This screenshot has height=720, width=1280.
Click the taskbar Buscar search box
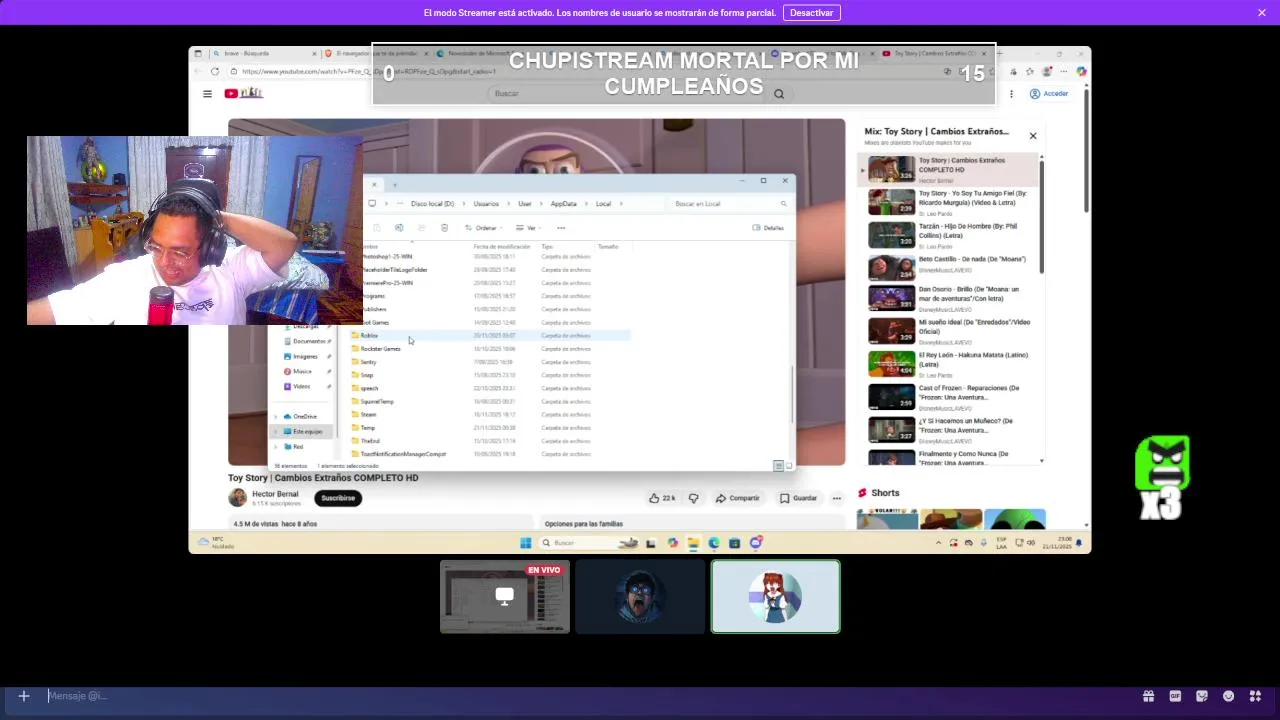[590, 543]
